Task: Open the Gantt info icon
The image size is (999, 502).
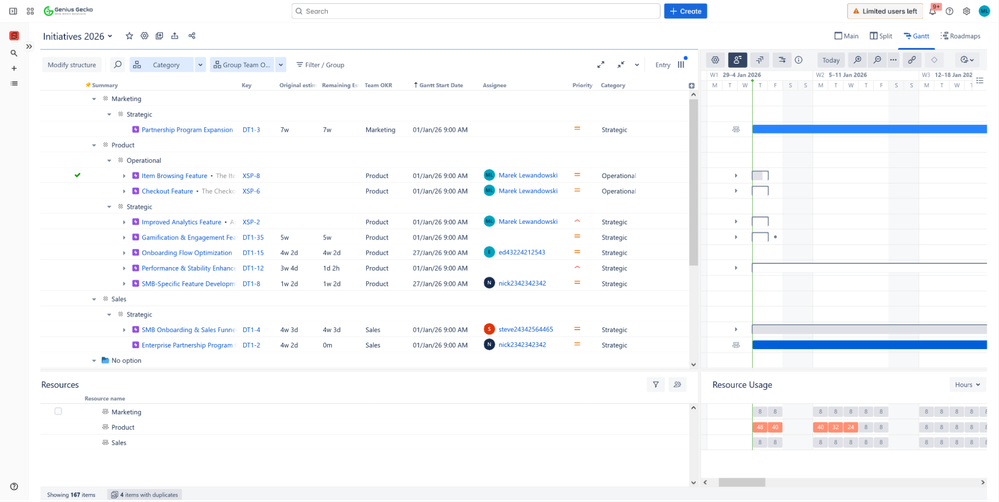Action: coord(799,60)
